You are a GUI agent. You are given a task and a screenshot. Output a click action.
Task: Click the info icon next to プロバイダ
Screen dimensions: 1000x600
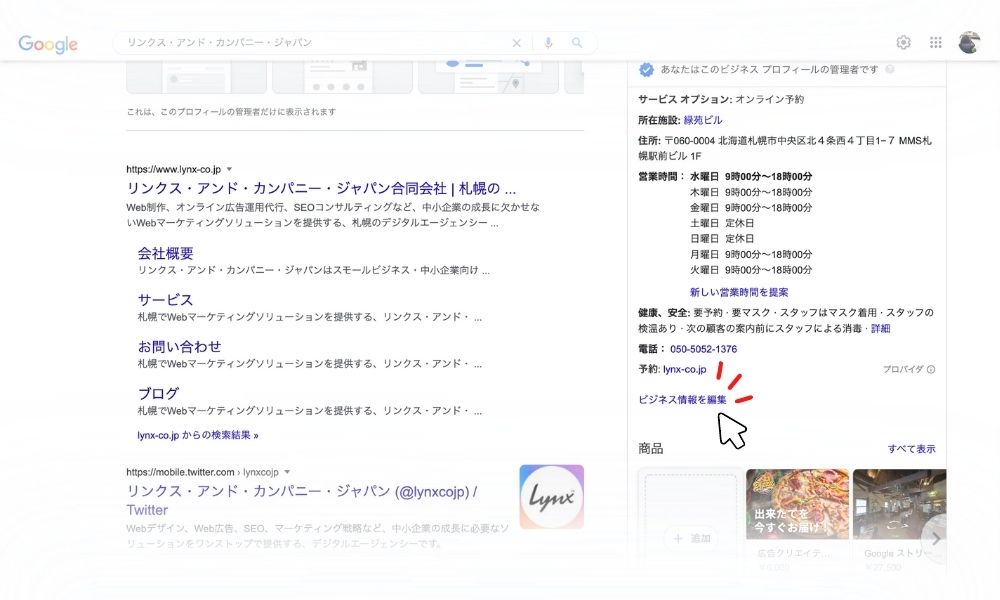931,369
